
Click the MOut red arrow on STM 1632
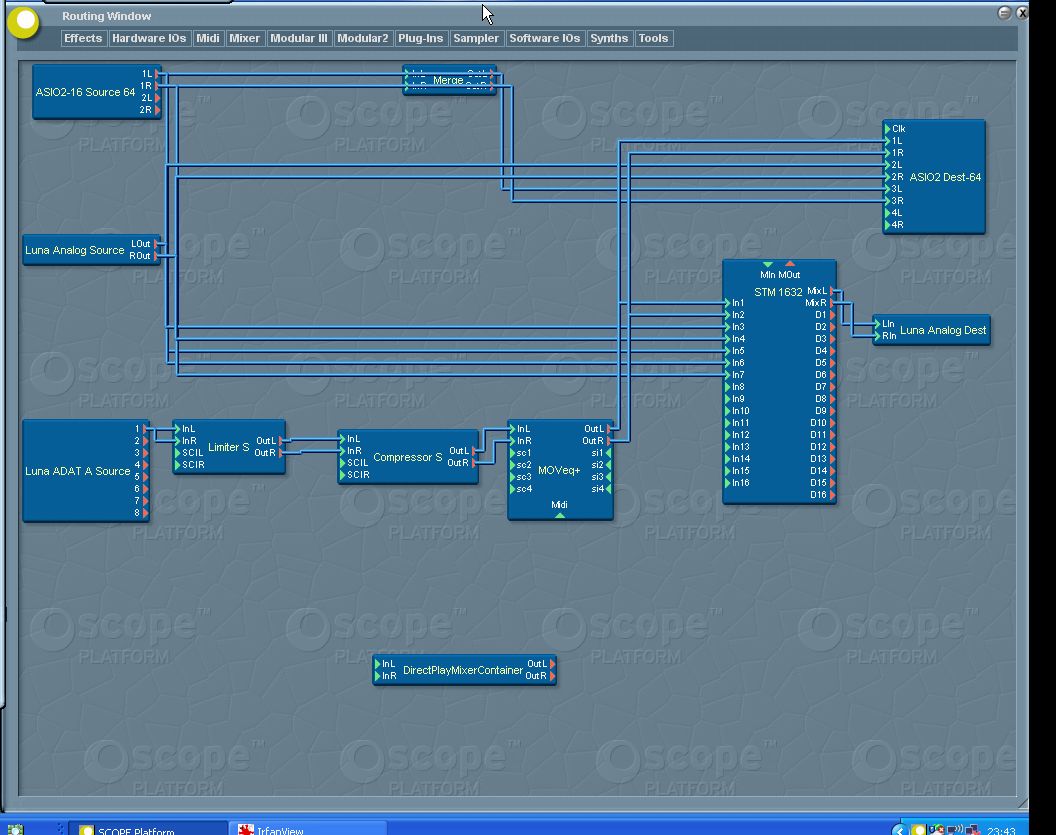click(790, 263)
